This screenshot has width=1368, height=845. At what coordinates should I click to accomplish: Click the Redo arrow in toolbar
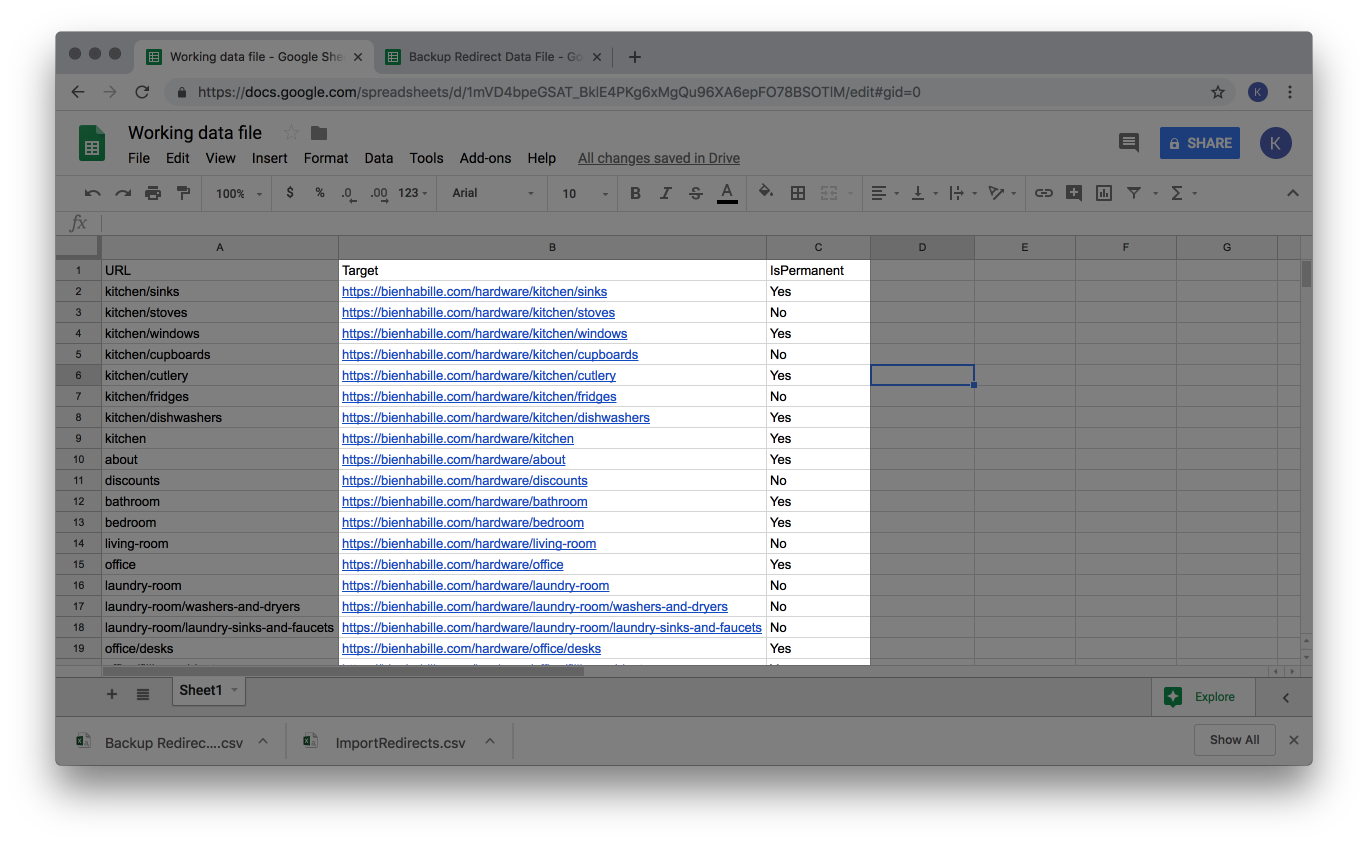click(x=123, y=193)
